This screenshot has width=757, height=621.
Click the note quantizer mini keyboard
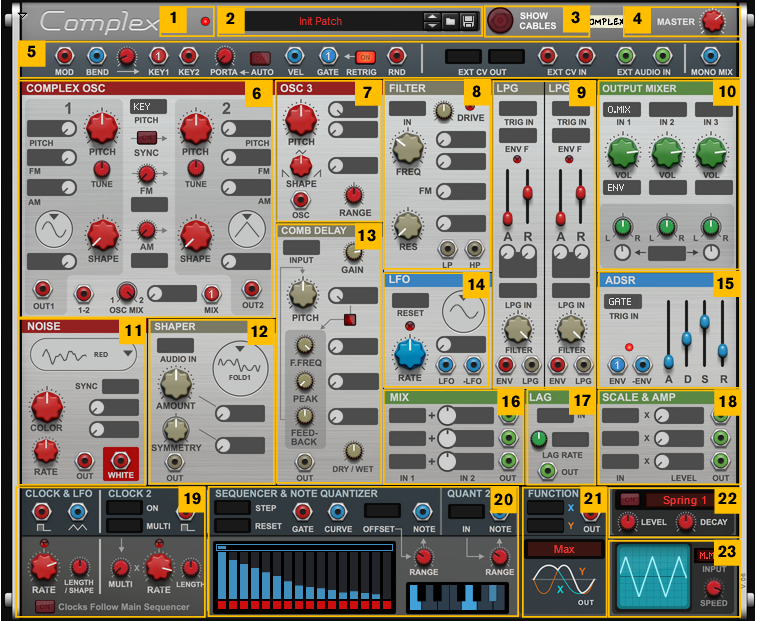[456, 597]
